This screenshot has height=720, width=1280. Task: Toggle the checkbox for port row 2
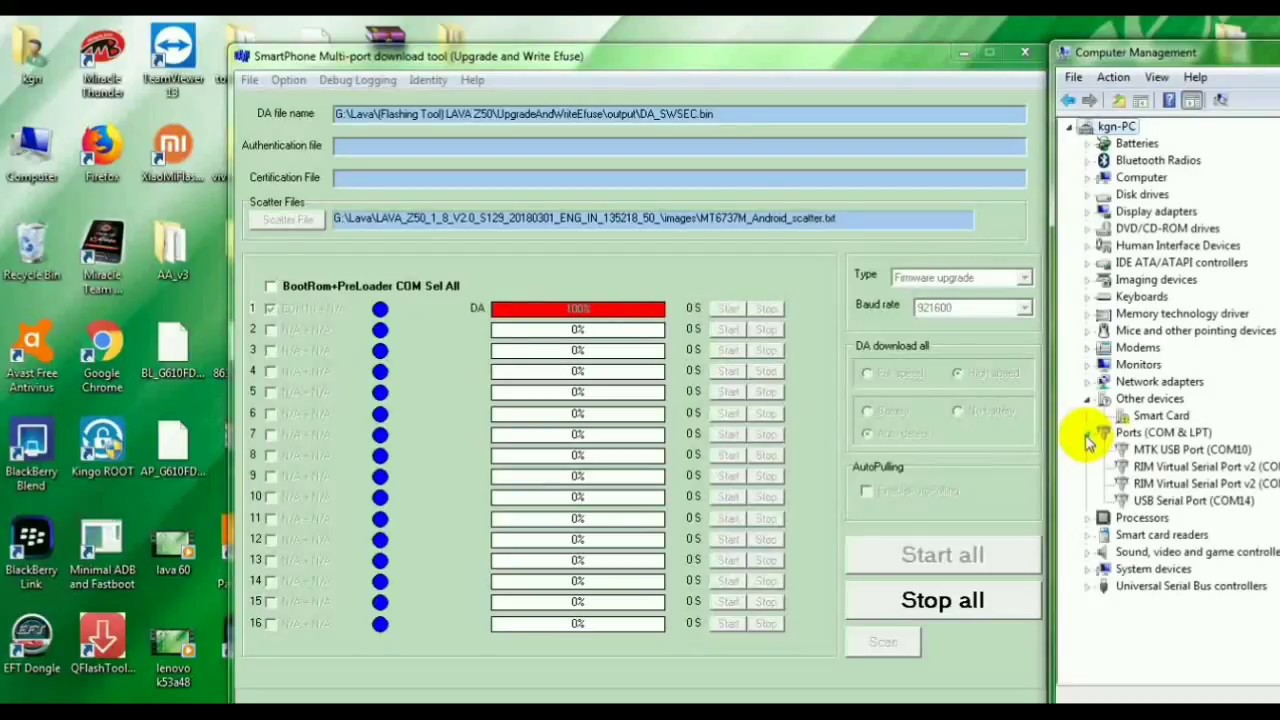[270, 329]
